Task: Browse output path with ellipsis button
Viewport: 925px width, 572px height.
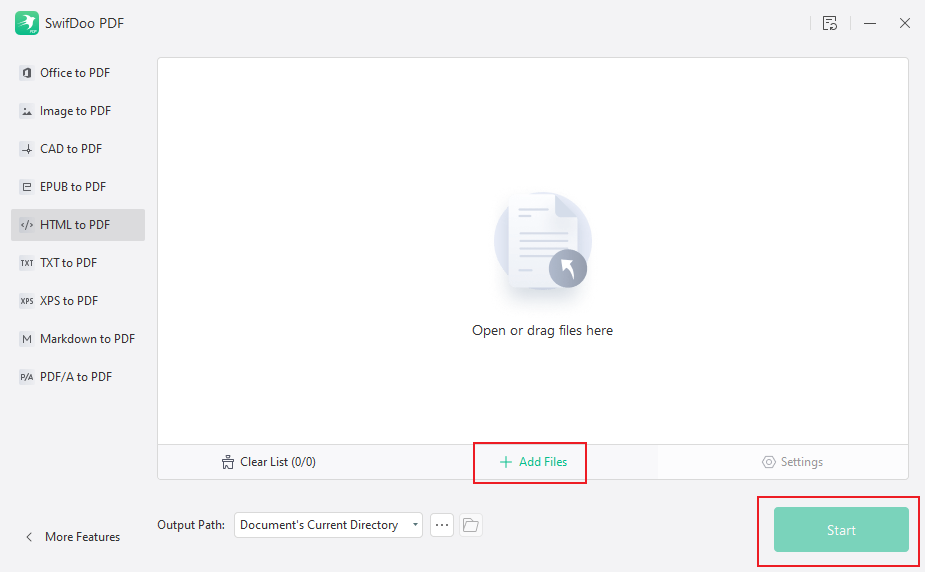Action: [x=442, y=525]
